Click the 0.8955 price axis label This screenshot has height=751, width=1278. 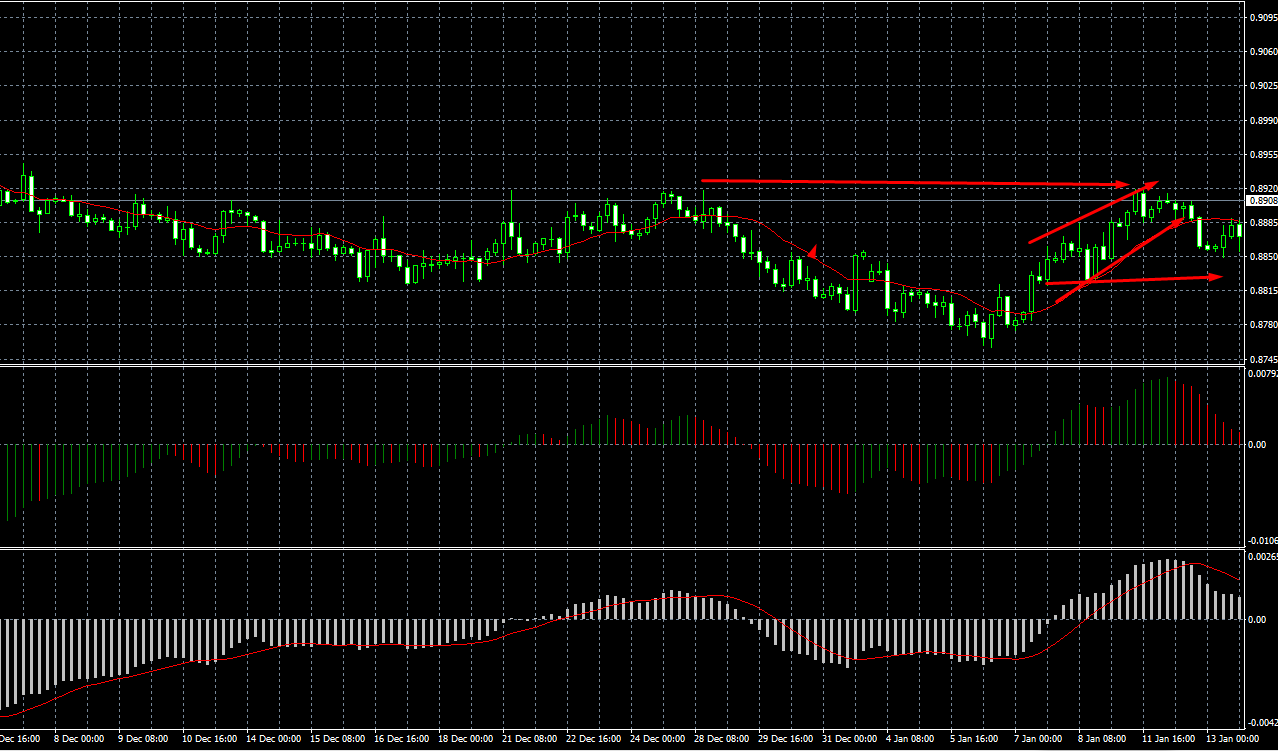pyautogui.click(x=1262, y=155)
